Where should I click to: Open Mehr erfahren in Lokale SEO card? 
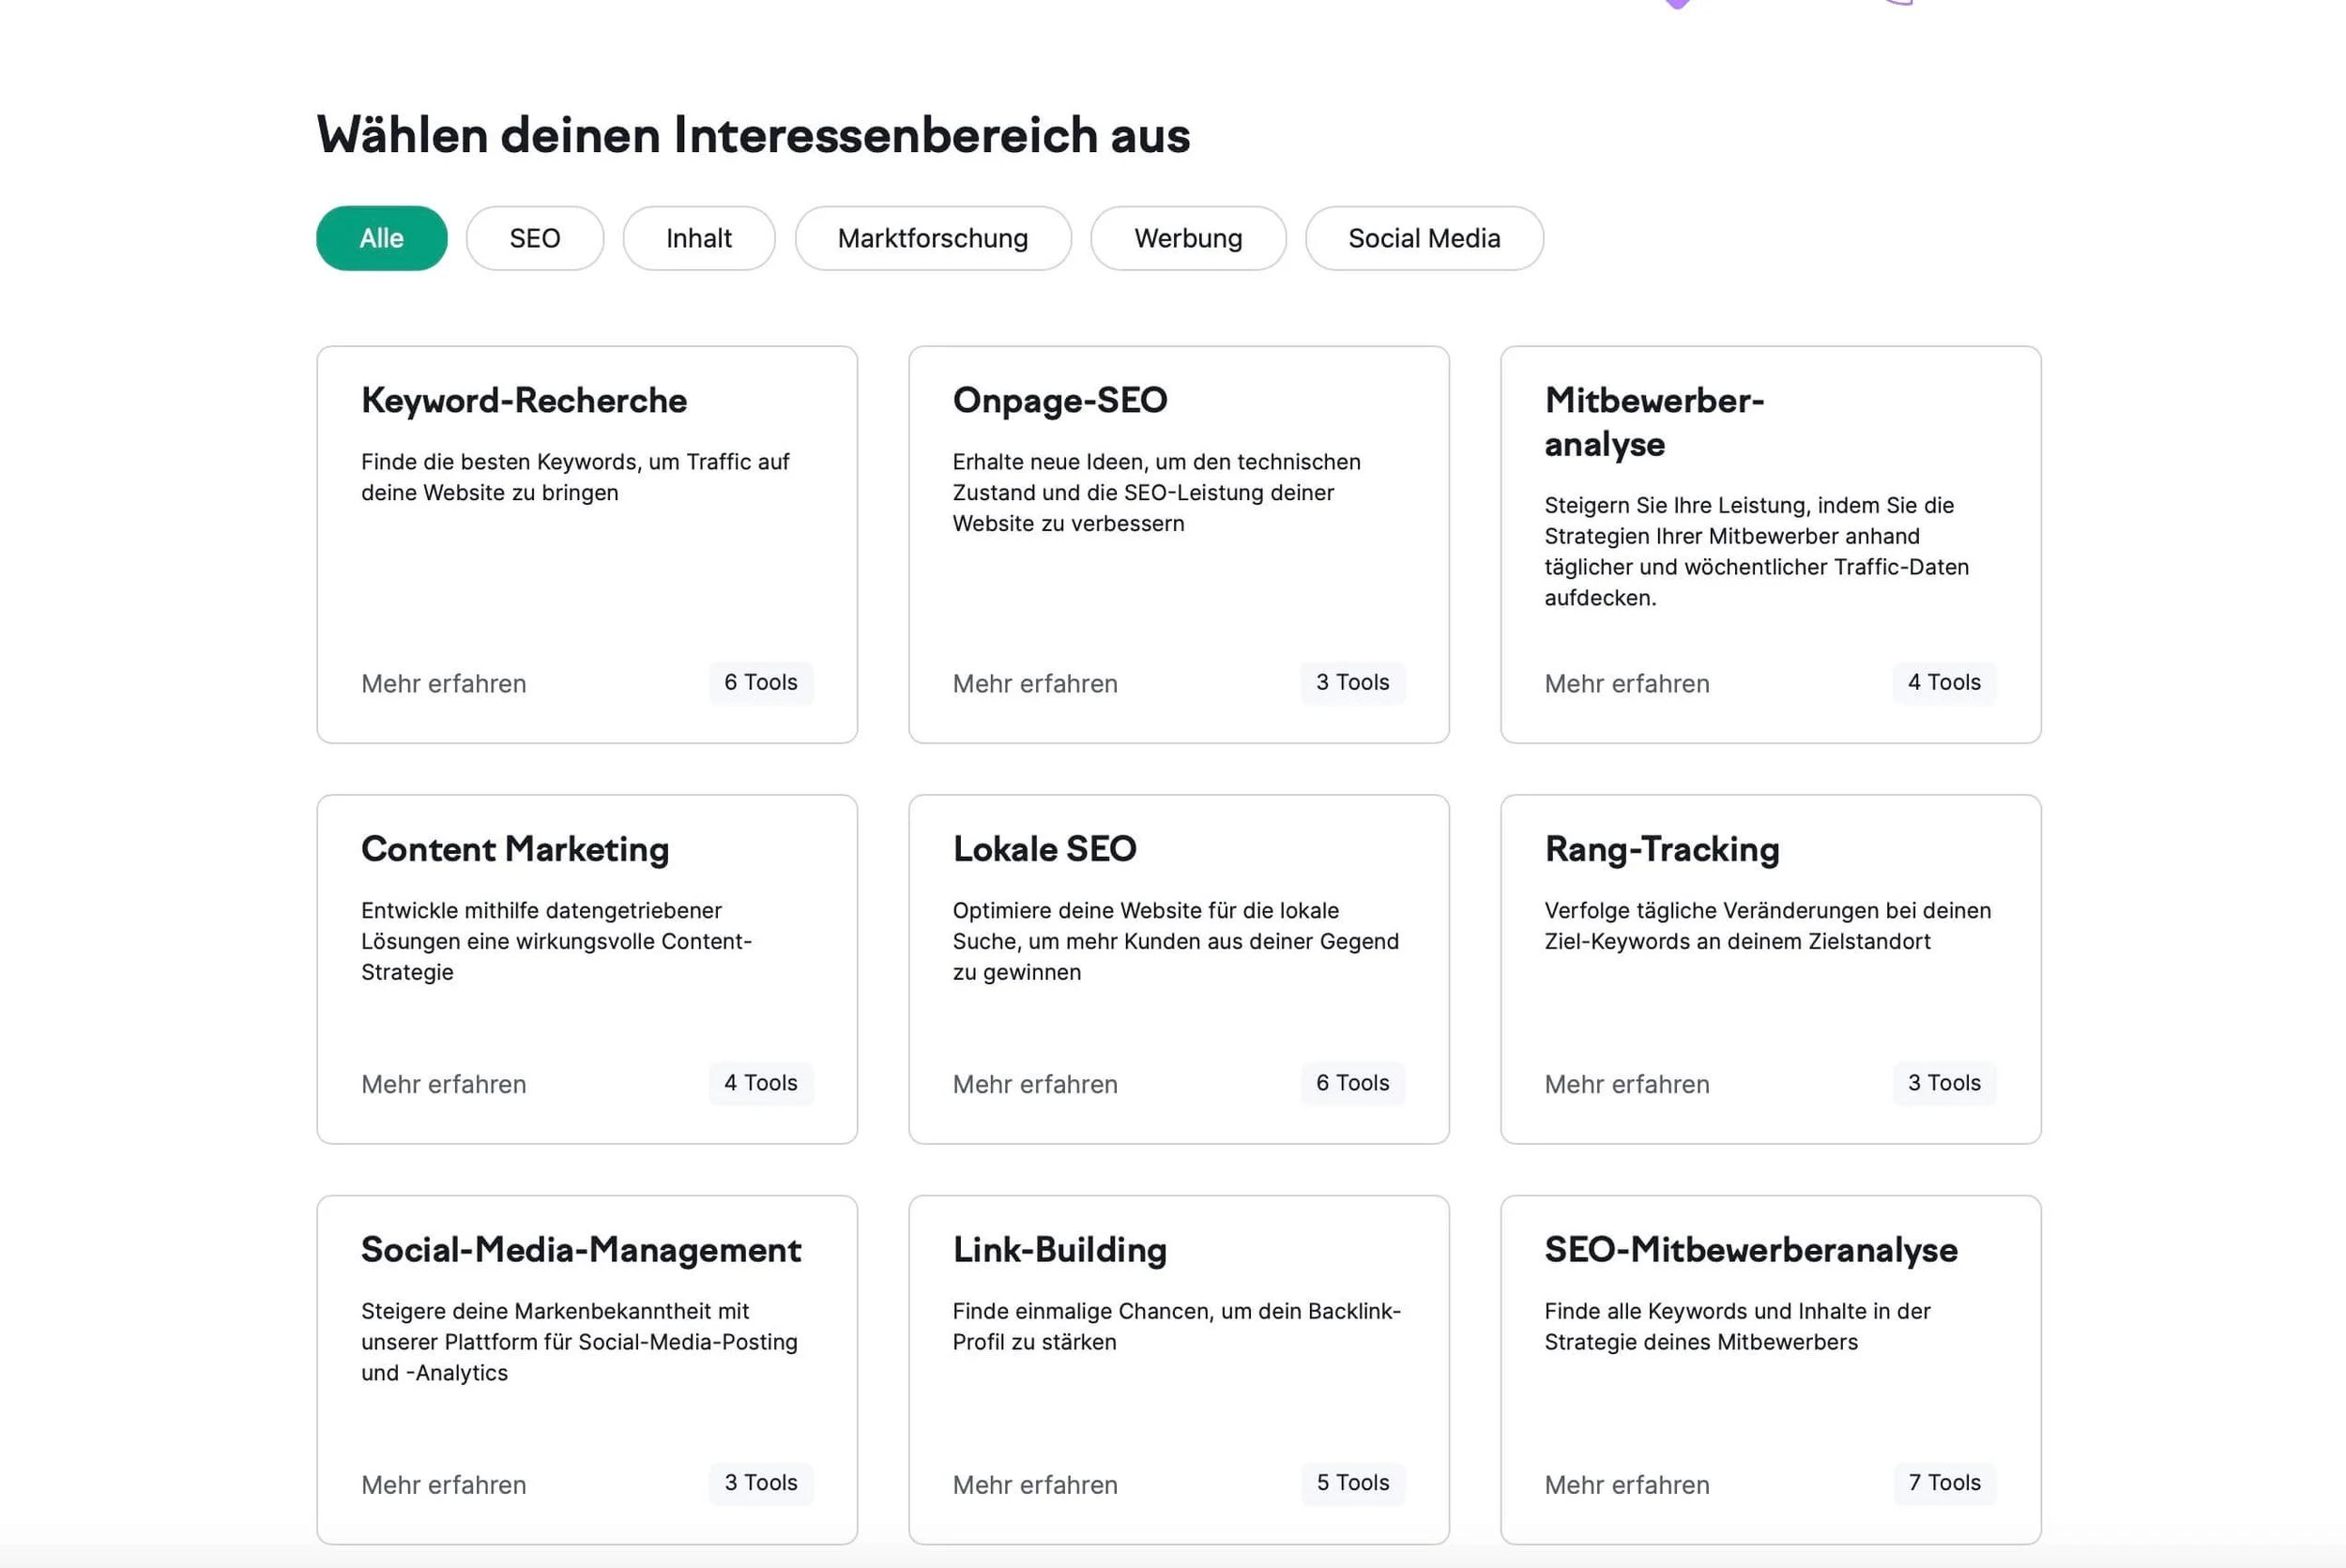click(x=1034, y=1084)
